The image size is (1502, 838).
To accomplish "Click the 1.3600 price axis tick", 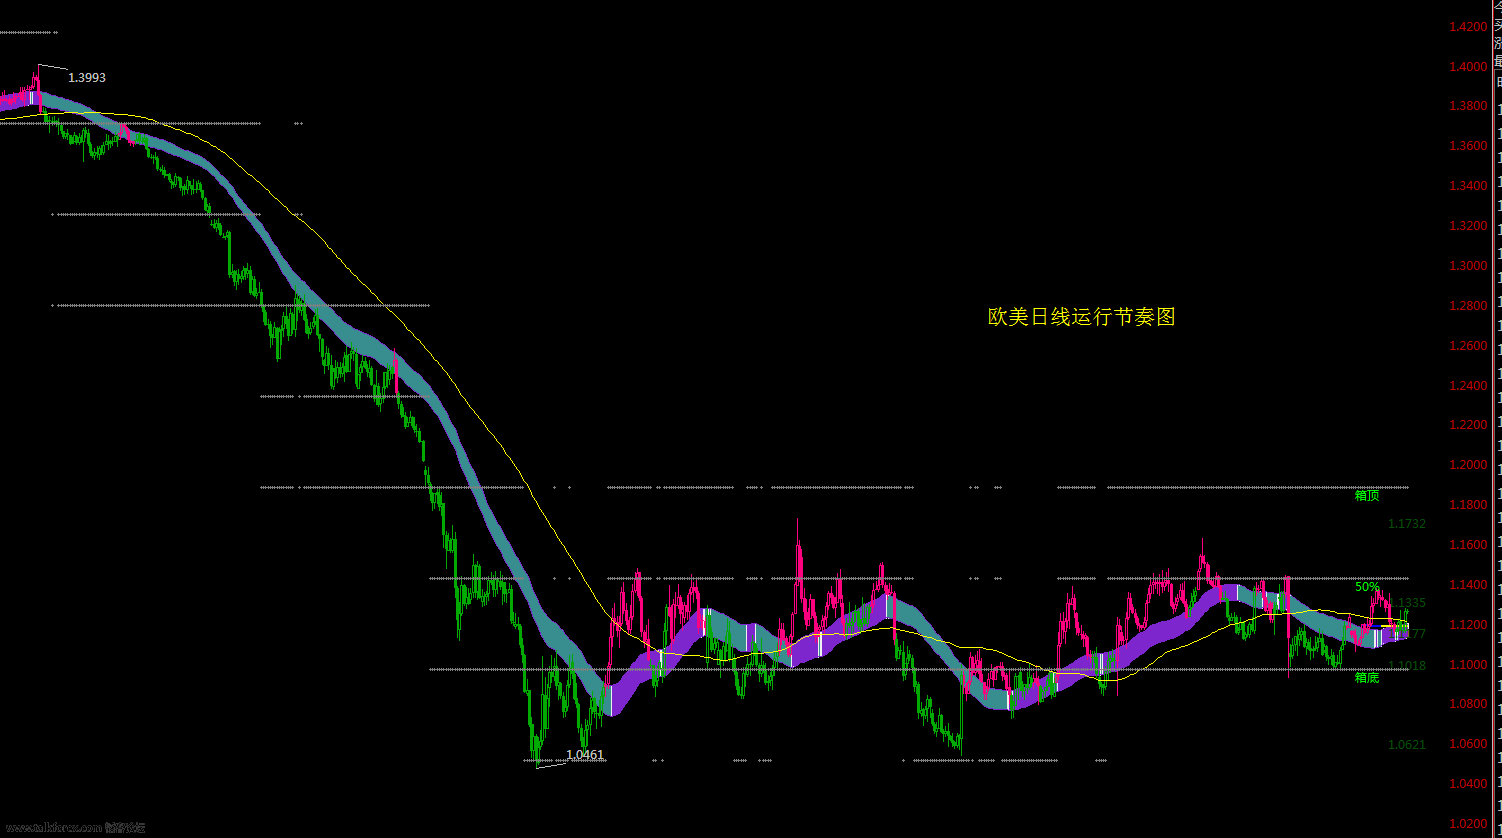I will pos(1468,146).
